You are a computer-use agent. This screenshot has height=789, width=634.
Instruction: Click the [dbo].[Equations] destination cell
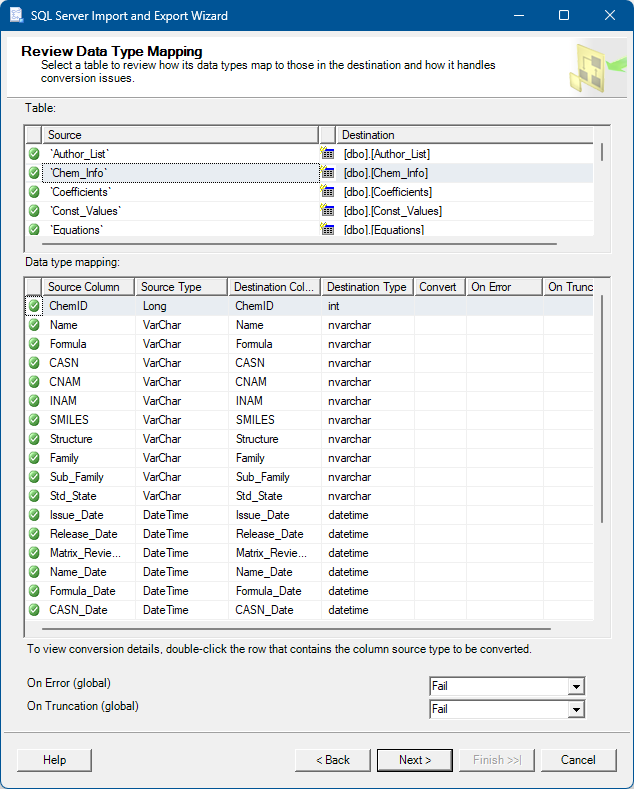465,229
